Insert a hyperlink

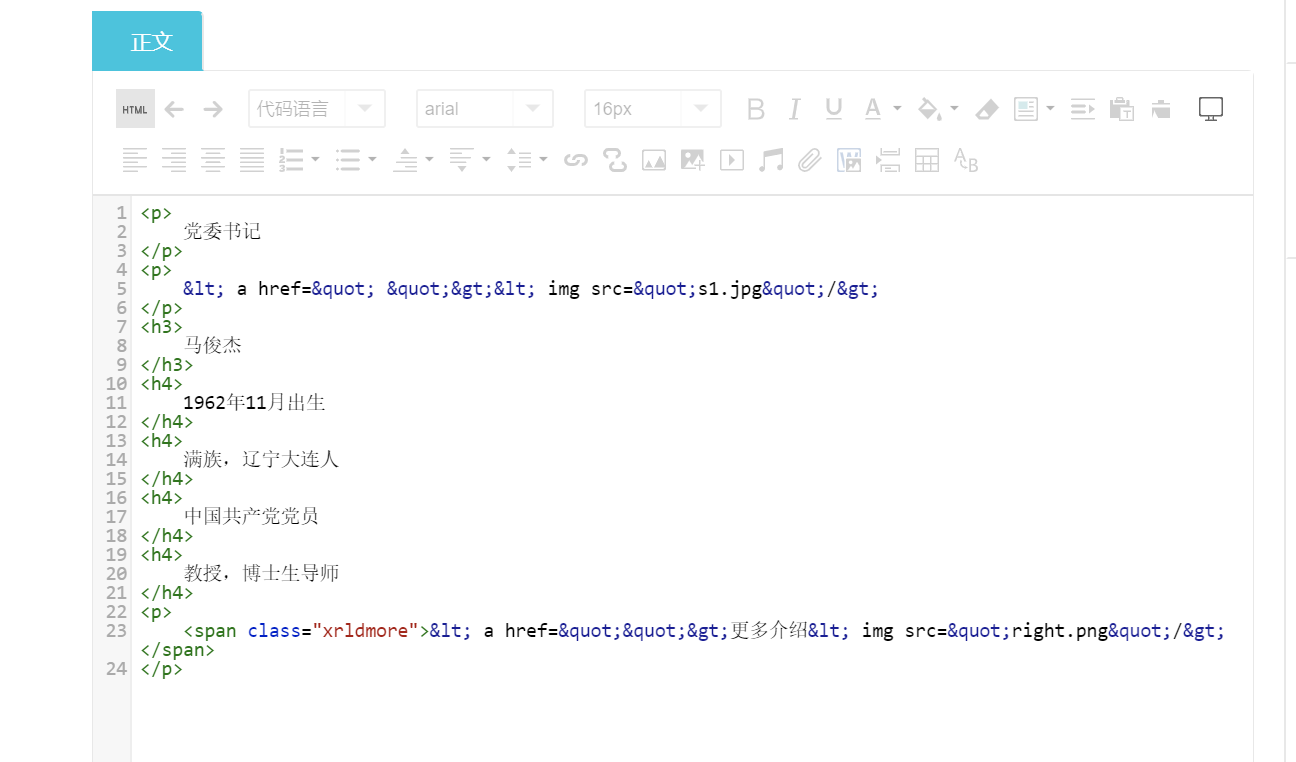pos(576,159)
